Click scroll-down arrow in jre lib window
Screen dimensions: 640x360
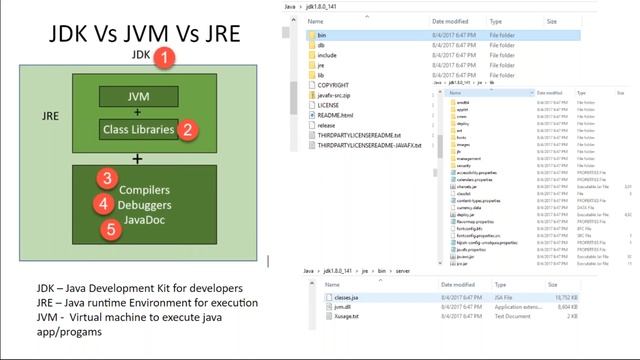440,263
